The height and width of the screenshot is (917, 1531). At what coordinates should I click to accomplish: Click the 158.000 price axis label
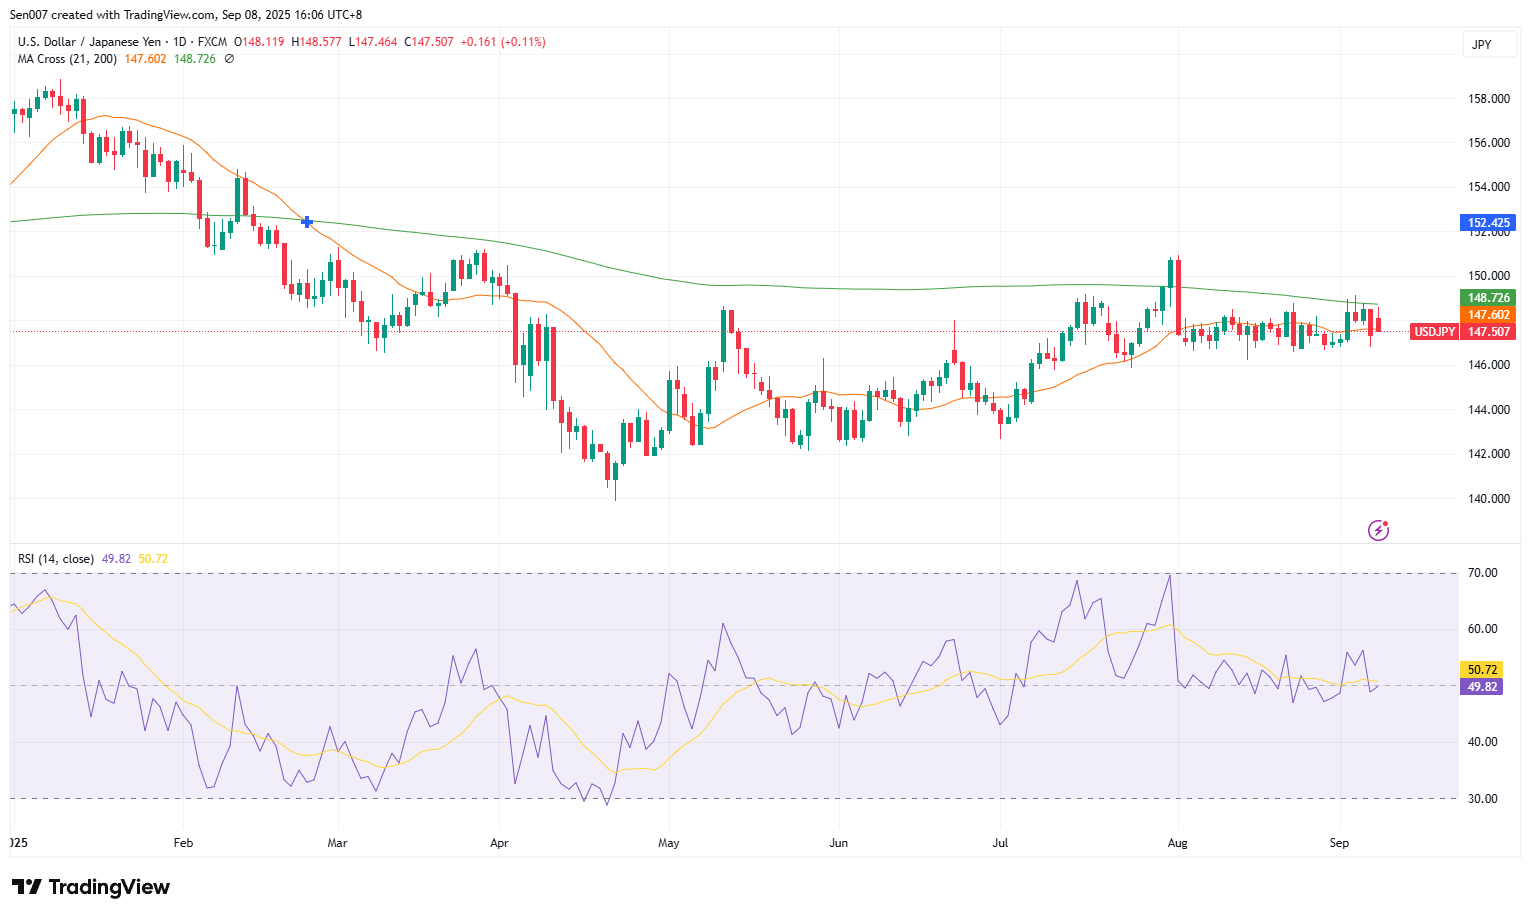(1489, 99)
